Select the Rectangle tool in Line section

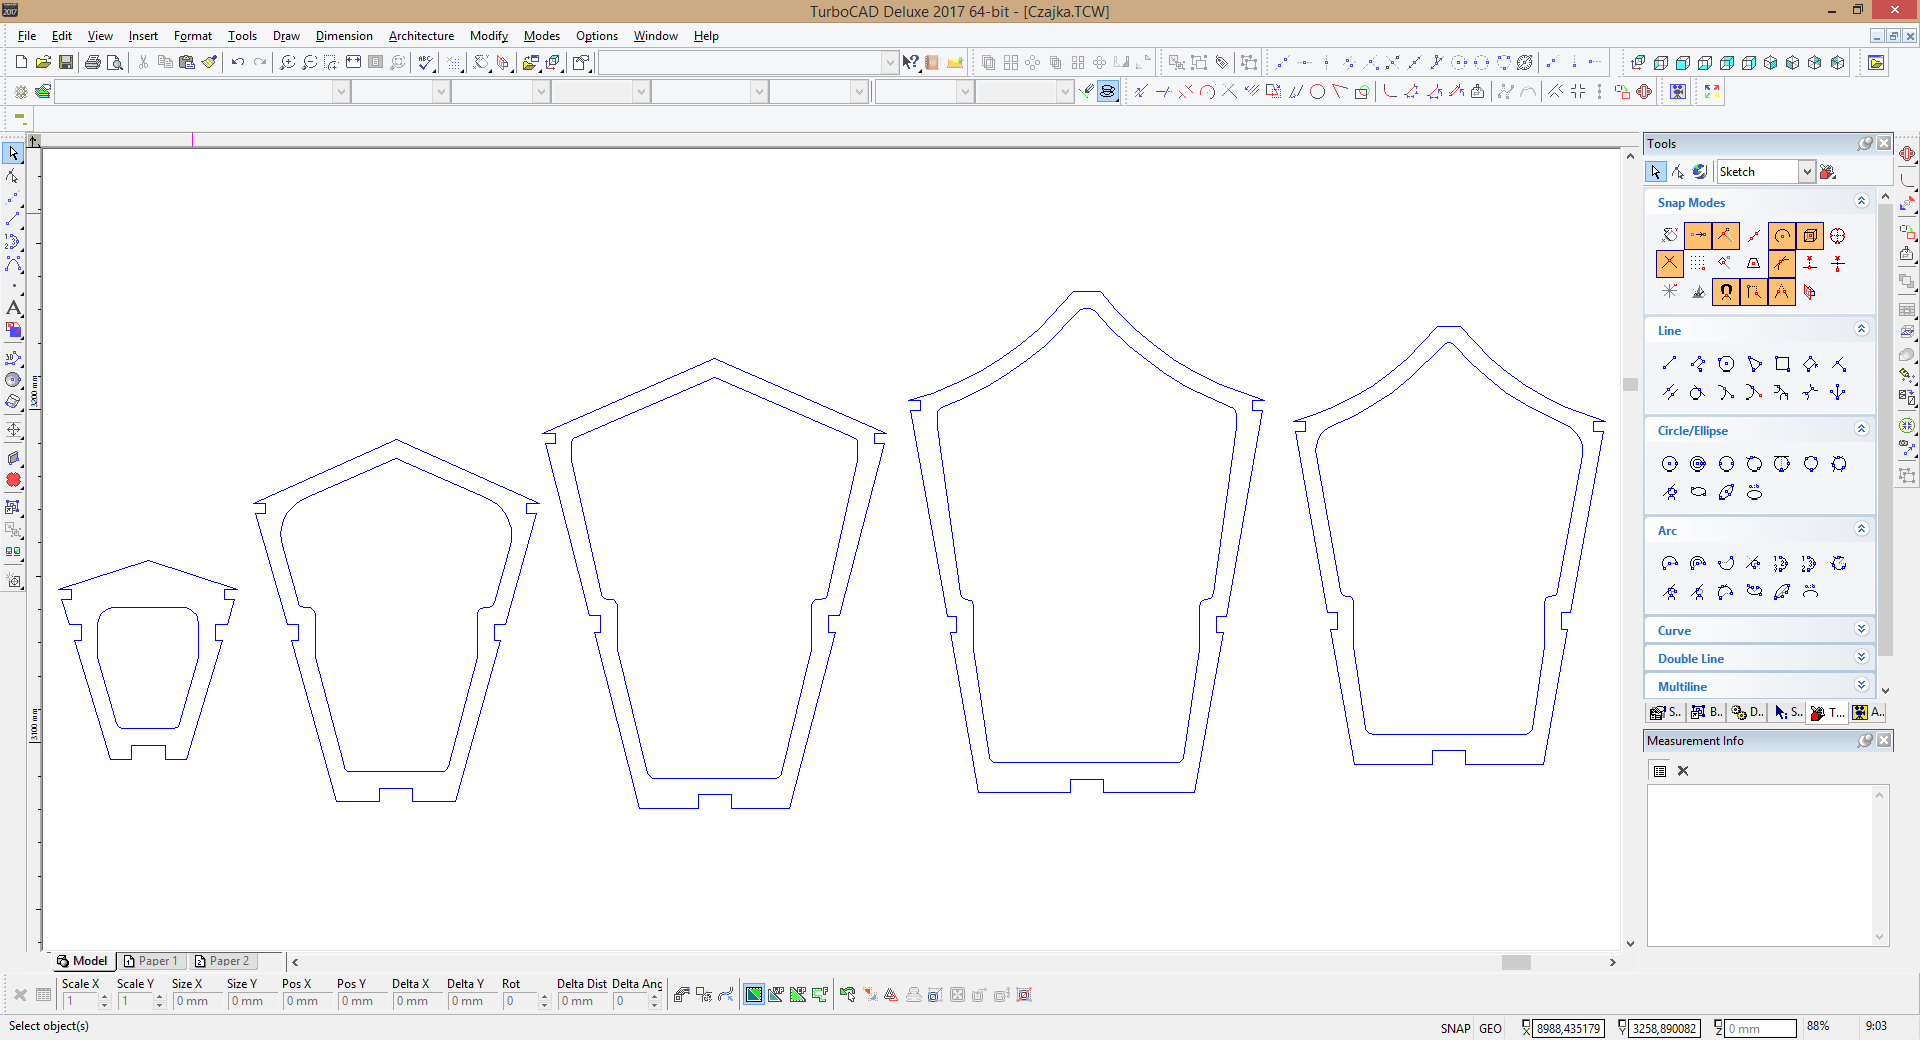1782,364
